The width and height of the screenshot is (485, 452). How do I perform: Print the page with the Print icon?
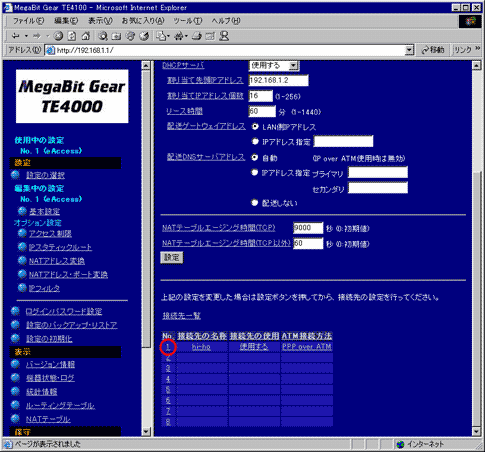[x=197, y=36]
